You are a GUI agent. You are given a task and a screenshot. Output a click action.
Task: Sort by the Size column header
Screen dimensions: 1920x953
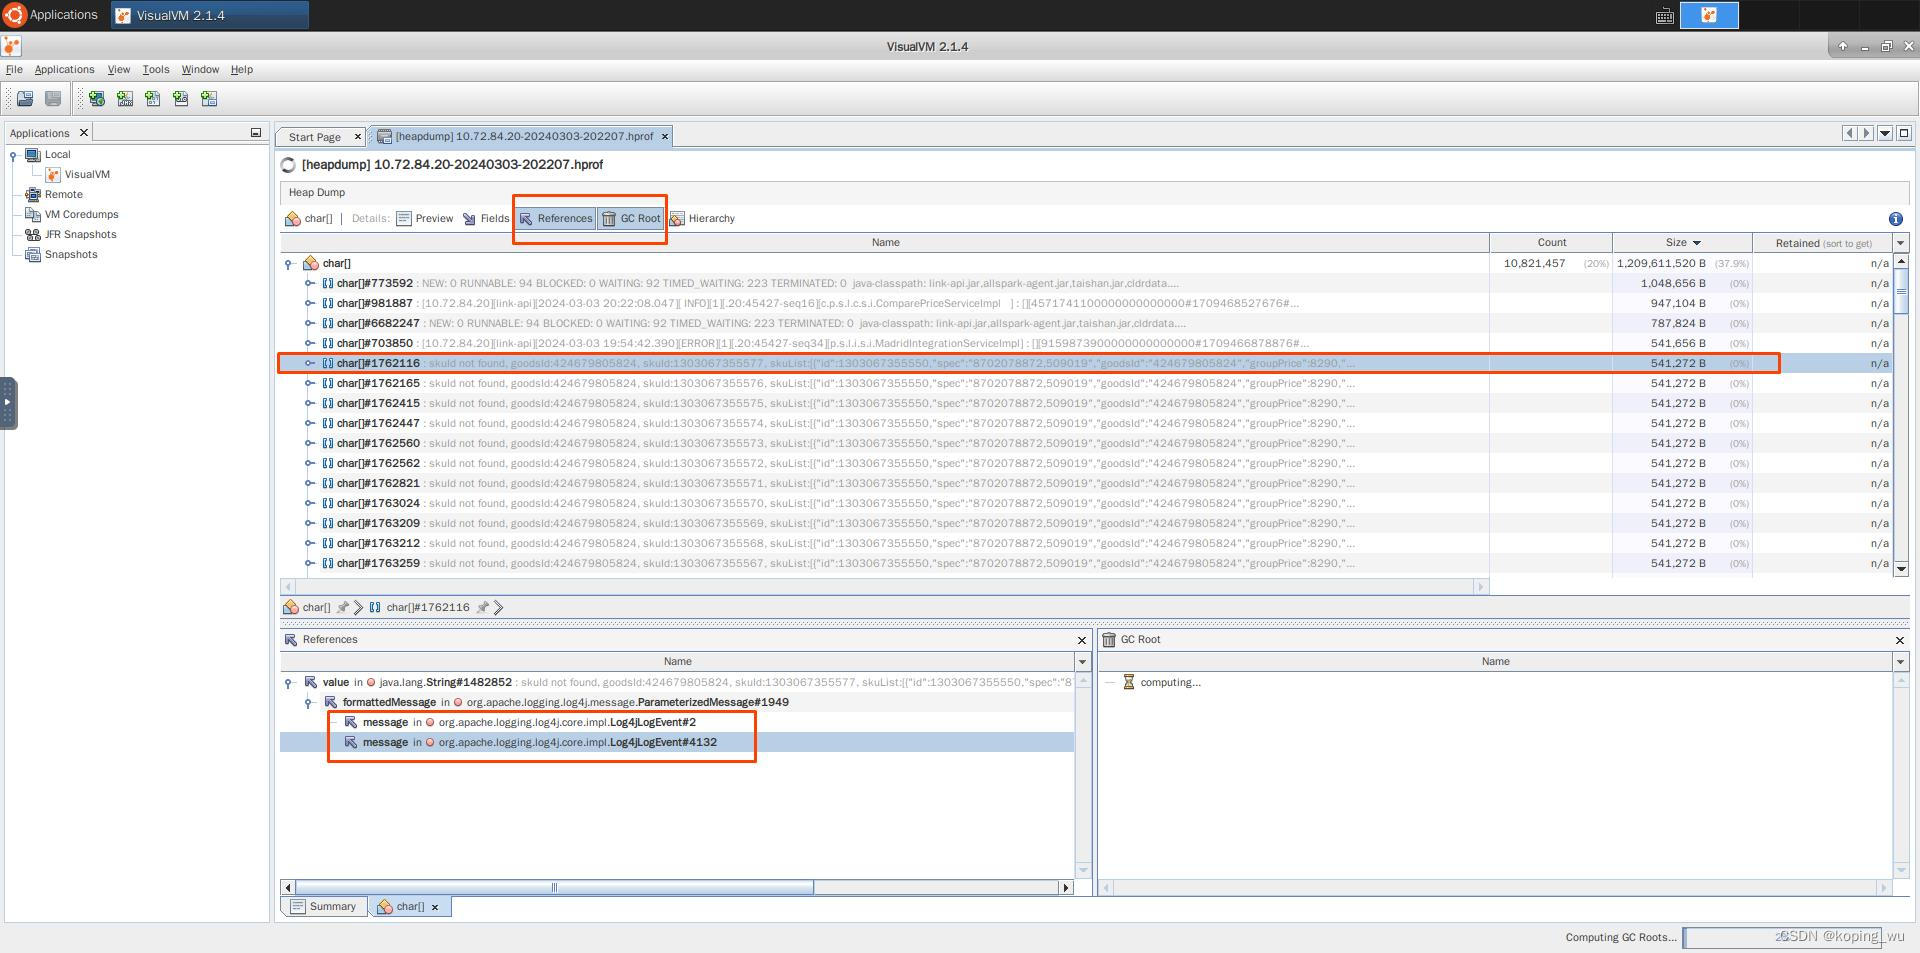(1682, 242)
